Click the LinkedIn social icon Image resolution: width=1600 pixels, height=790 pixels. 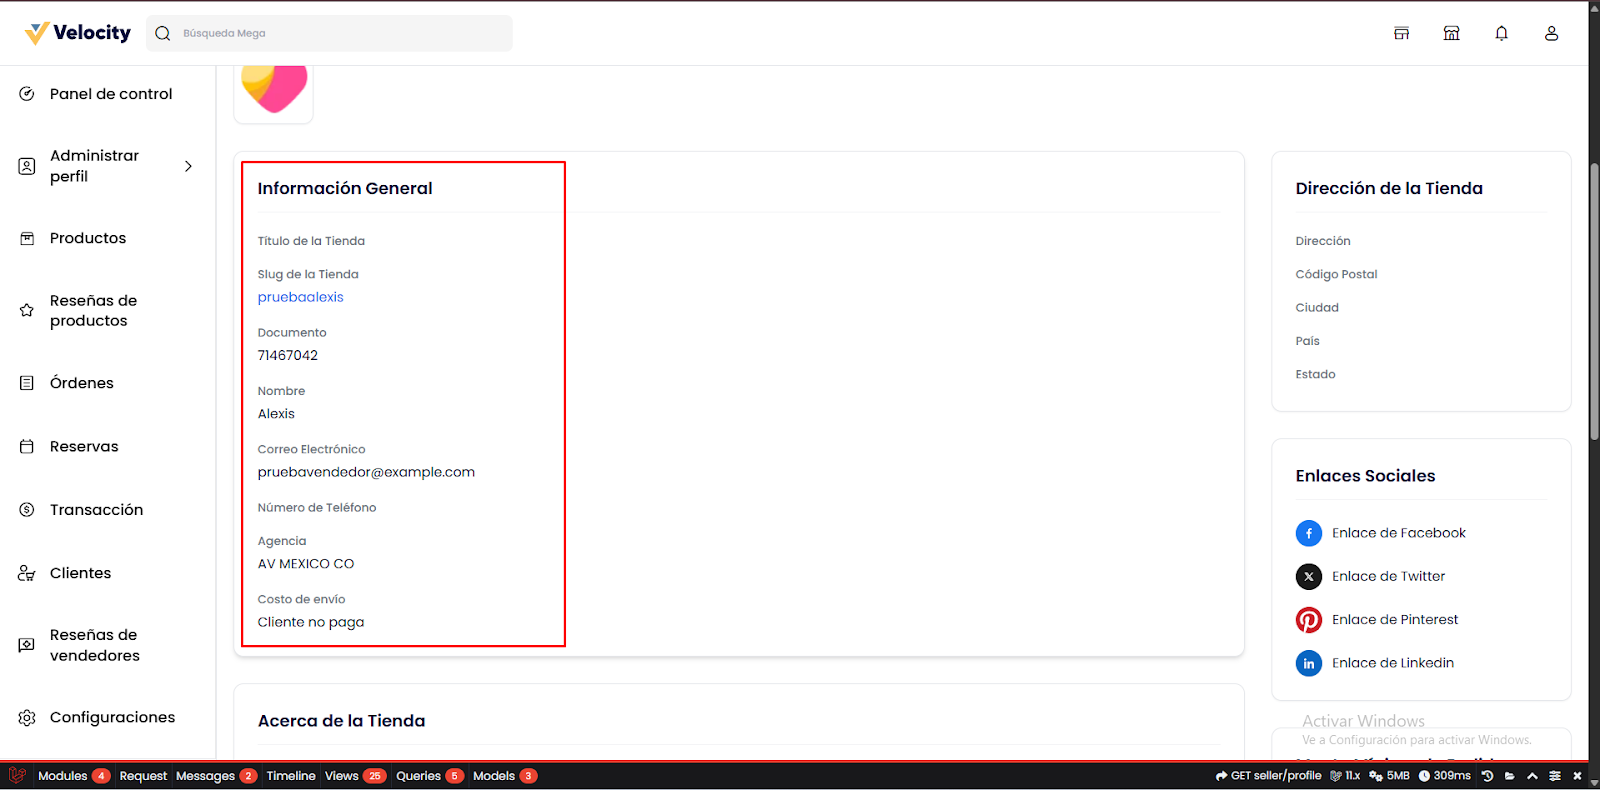(1308, 663)
